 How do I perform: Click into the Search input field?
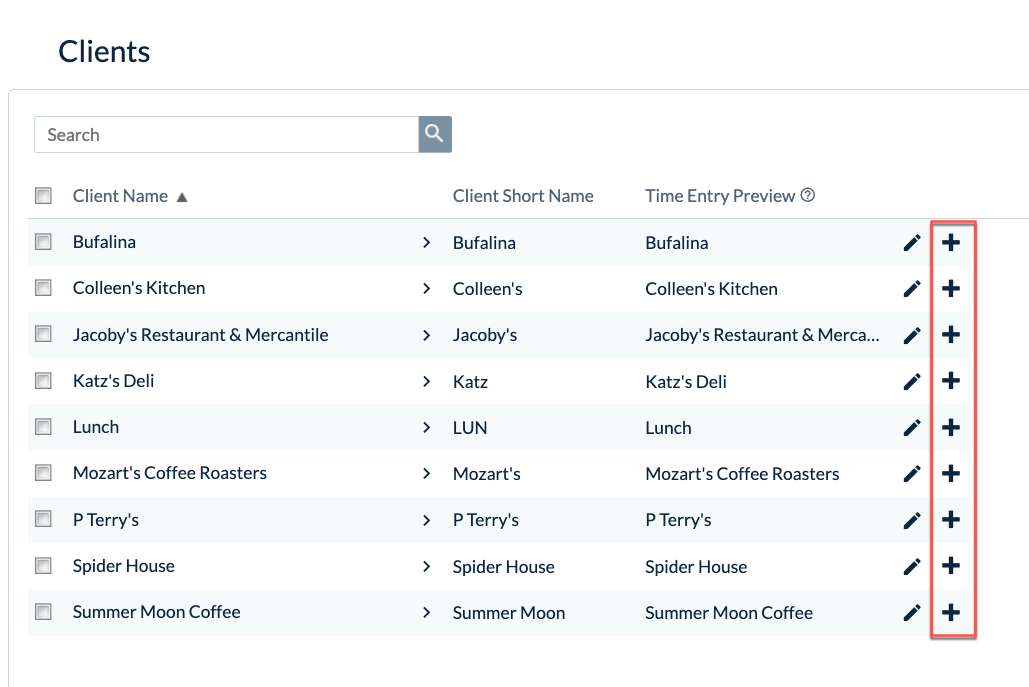(226, 135)
